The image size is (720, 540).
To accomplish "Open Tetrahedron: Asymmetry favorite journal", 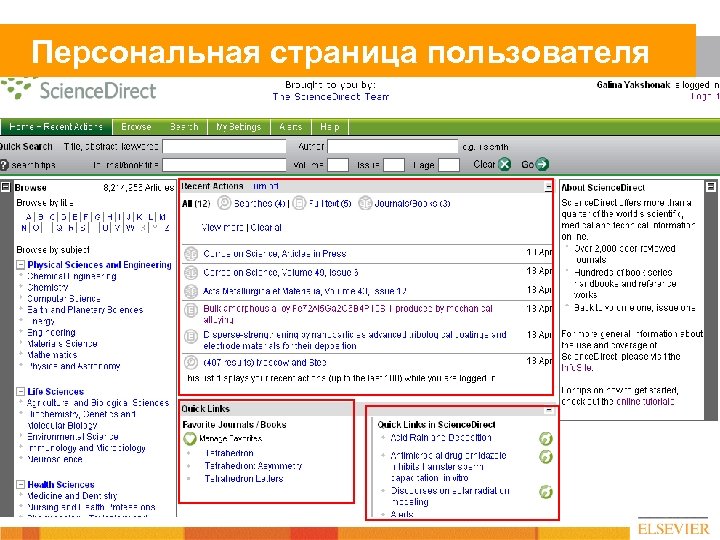I will 253,466.
